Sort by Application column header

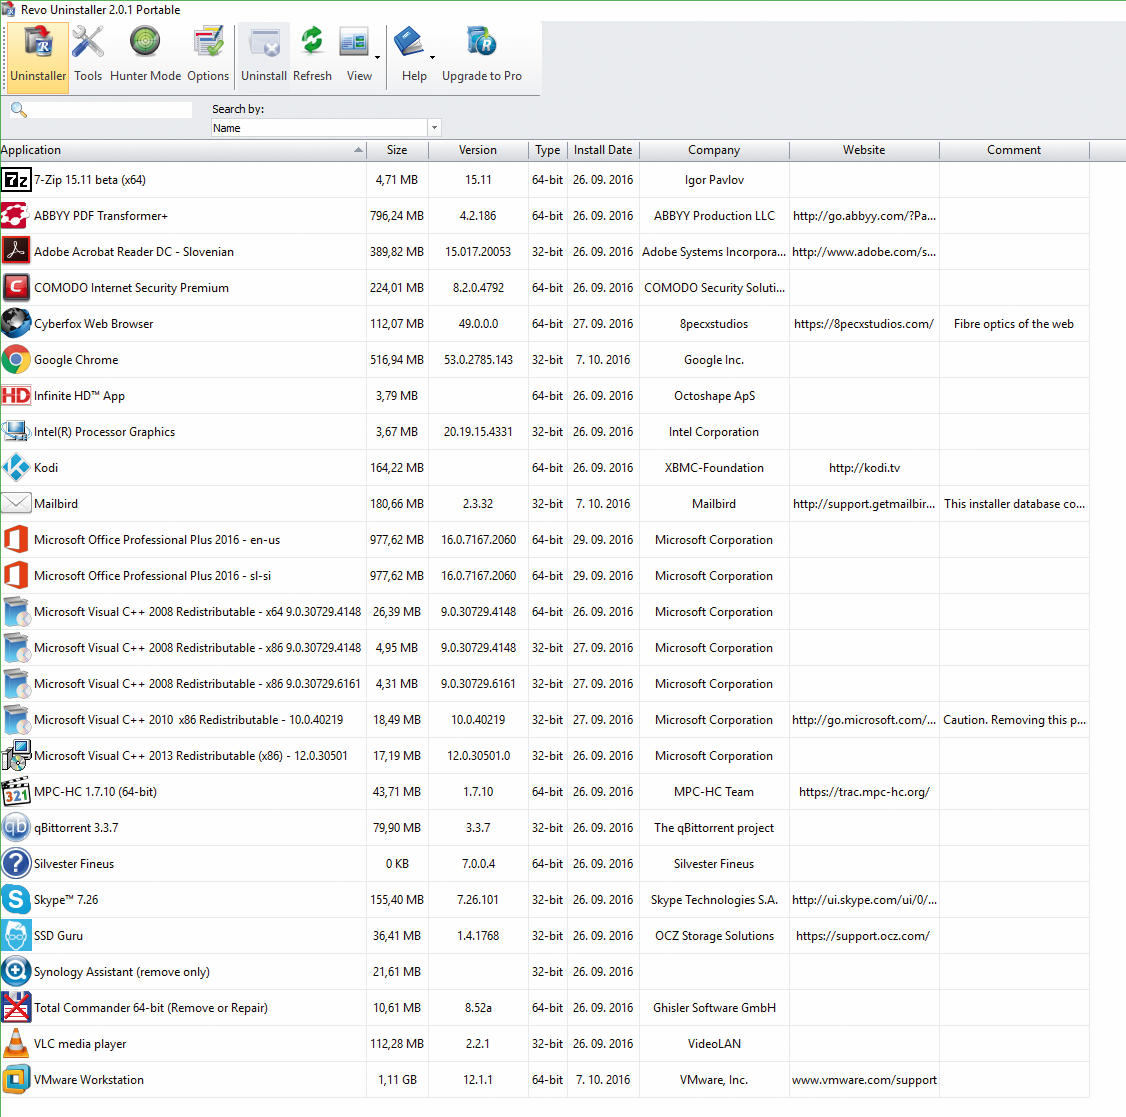coord(183,150)
